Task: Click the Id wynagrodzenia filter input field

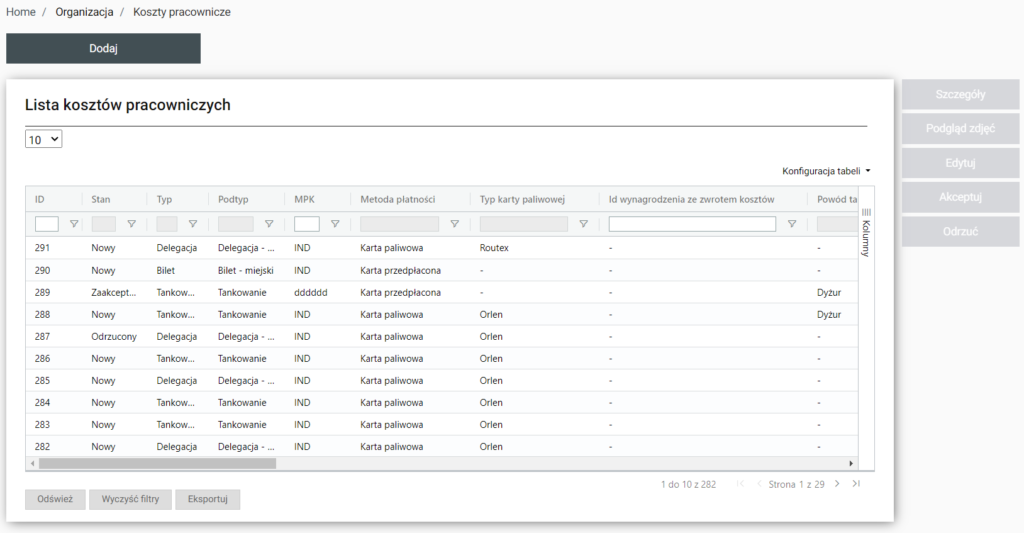Action: click(x=692, y=224)
